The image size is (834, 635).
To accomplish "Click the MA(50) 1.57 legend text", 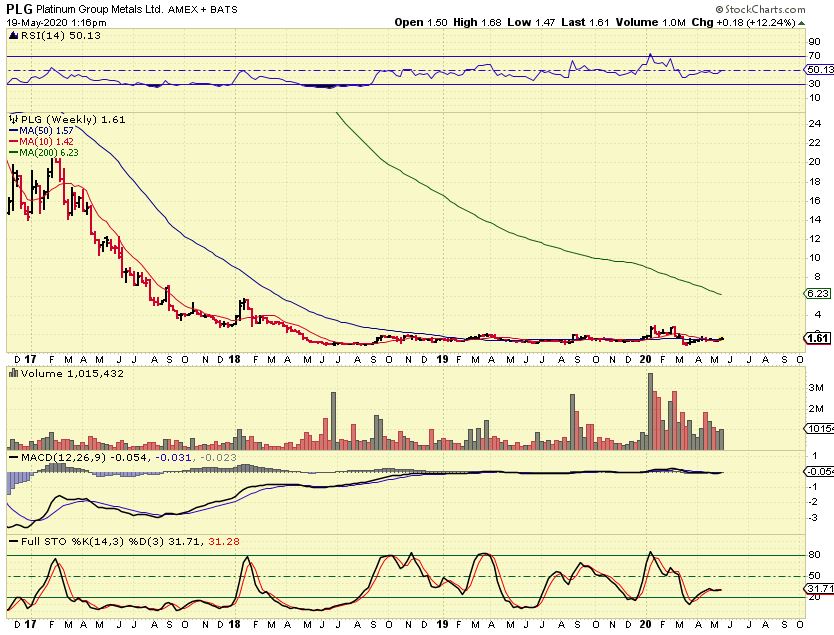I will click(x=46, y=131).
